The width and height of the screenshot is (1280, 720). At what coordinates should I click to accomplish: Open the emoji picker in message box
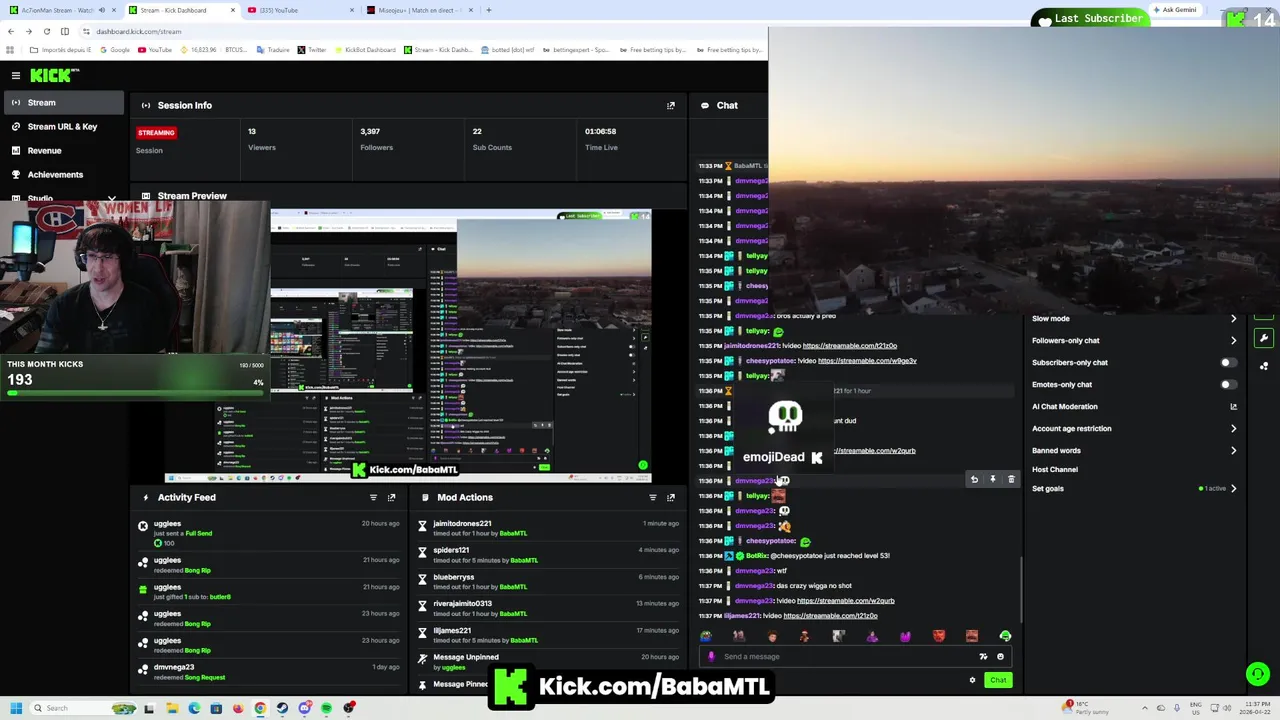click(1000, 657)
